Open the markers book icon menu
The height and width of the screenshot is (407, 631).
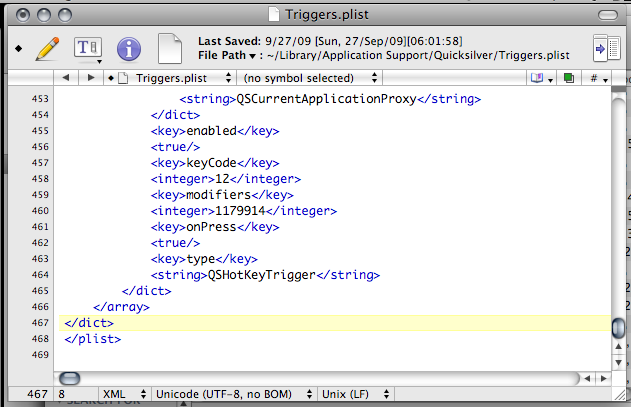(541, 78)
